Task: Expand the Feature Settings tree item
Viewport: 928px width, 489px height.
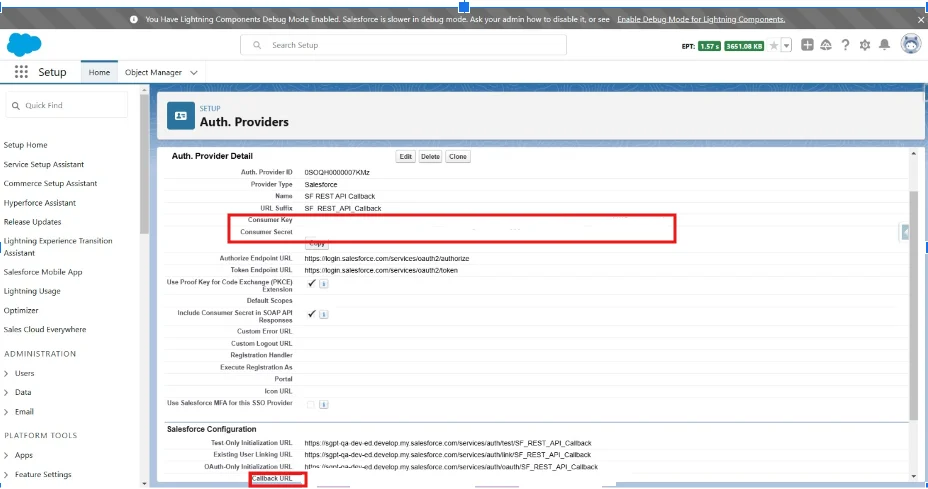Action: coord(7,474)
